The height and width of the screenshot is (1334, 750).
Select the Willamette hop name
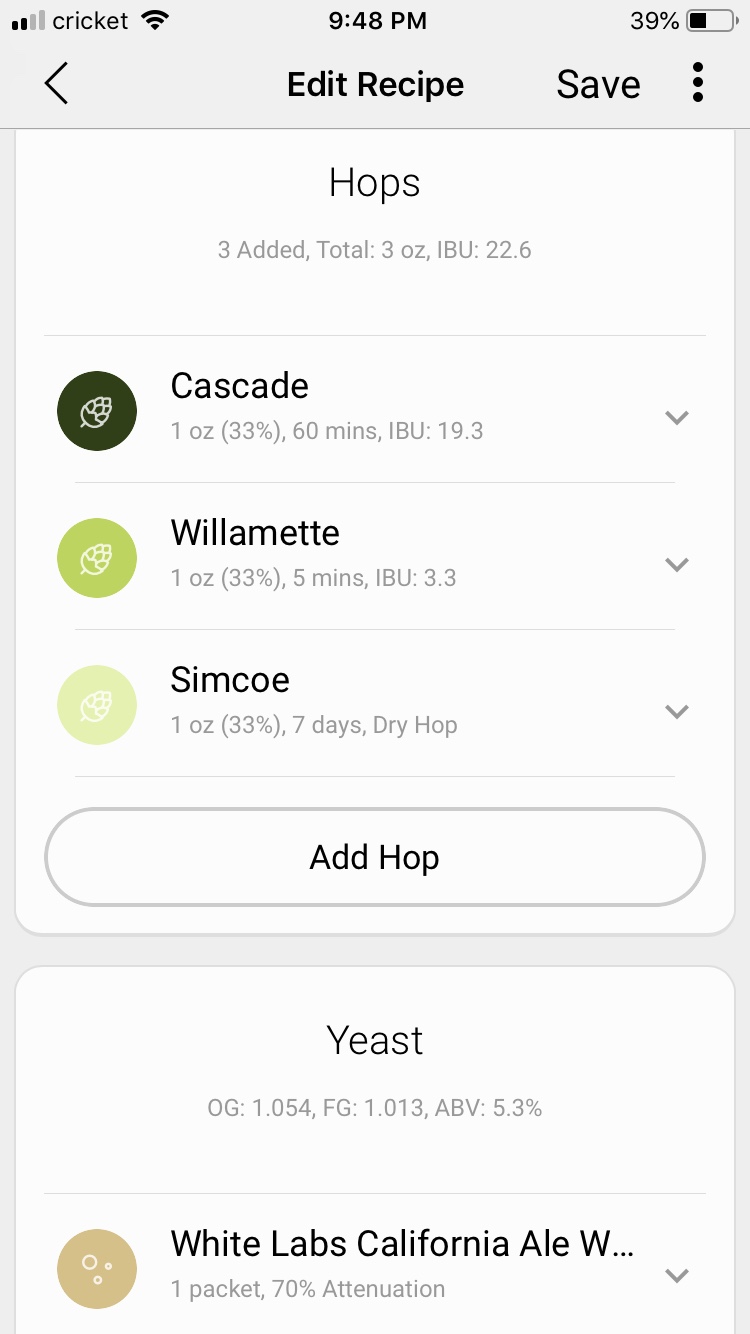click(x=255, y=532)
